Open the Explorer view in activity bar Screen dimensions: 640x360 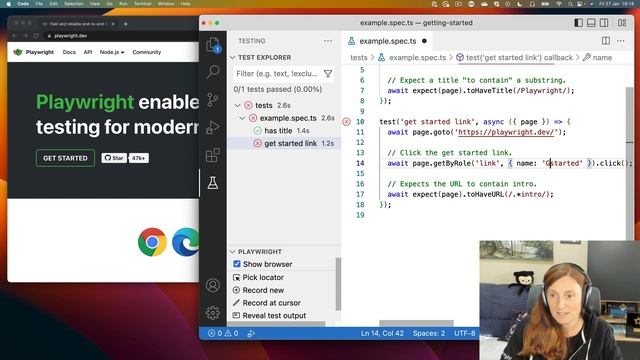click(213, 45)
